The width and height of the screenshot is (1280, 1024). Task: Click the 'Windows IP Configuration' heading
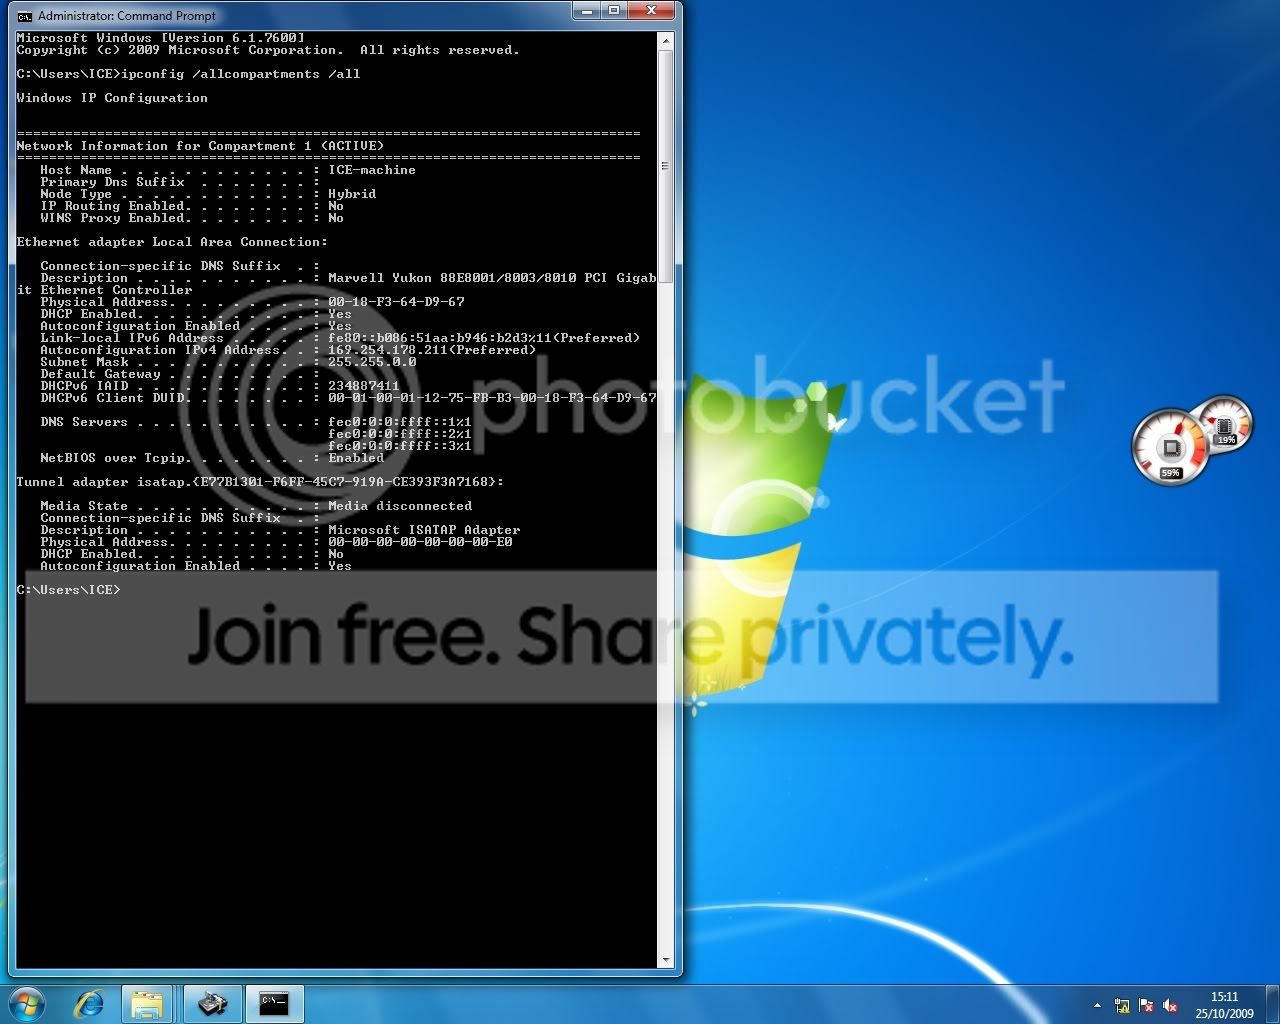(x=112, y=98)
